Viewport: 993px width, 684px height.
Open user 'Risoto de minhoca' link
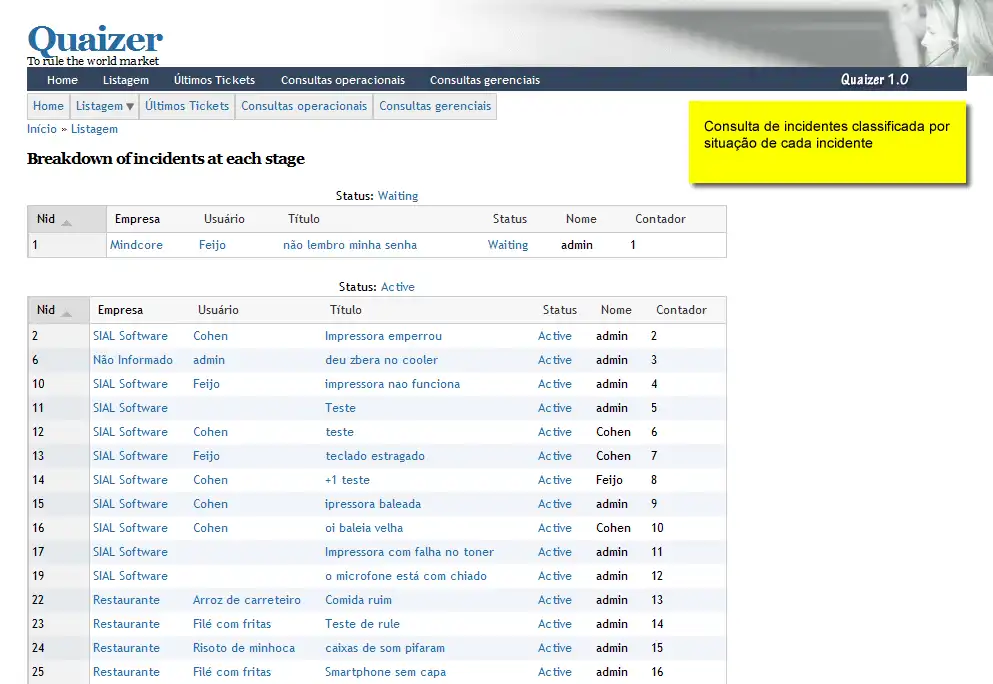(x=244, y=648)
